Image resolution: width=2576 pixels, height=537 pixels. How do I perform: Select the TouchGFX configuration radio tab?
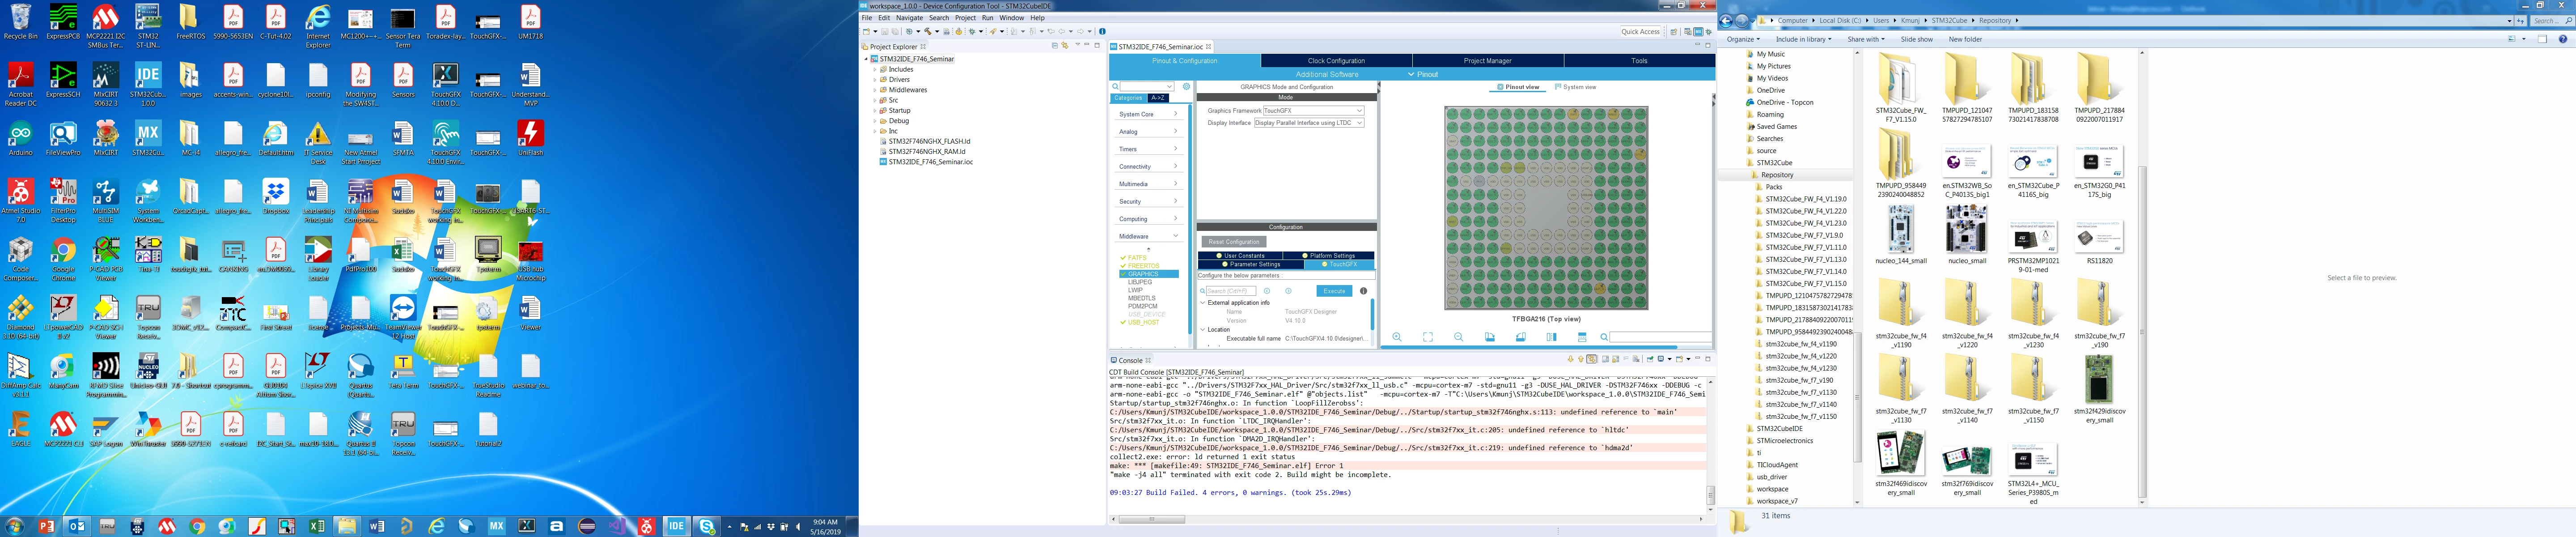coord(1339,265)
